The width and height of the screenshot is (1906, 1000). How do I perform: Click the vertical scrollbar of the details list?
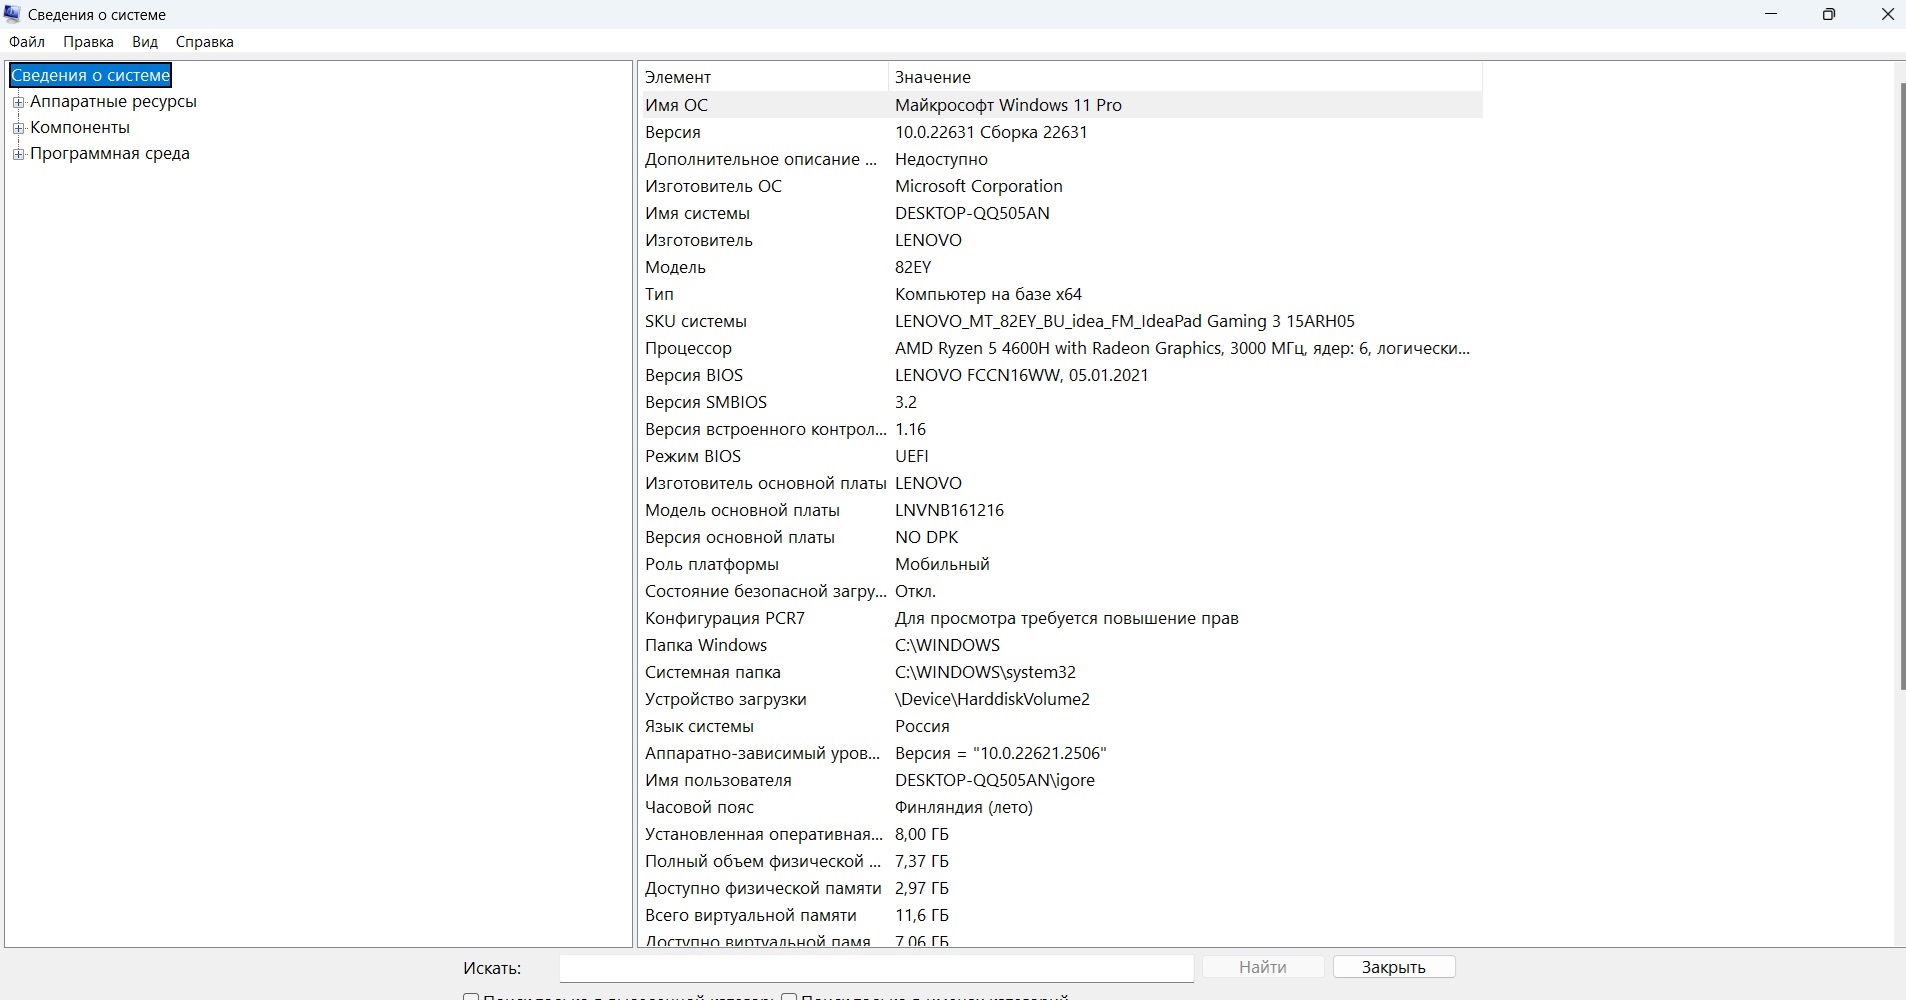(1899, 400)
